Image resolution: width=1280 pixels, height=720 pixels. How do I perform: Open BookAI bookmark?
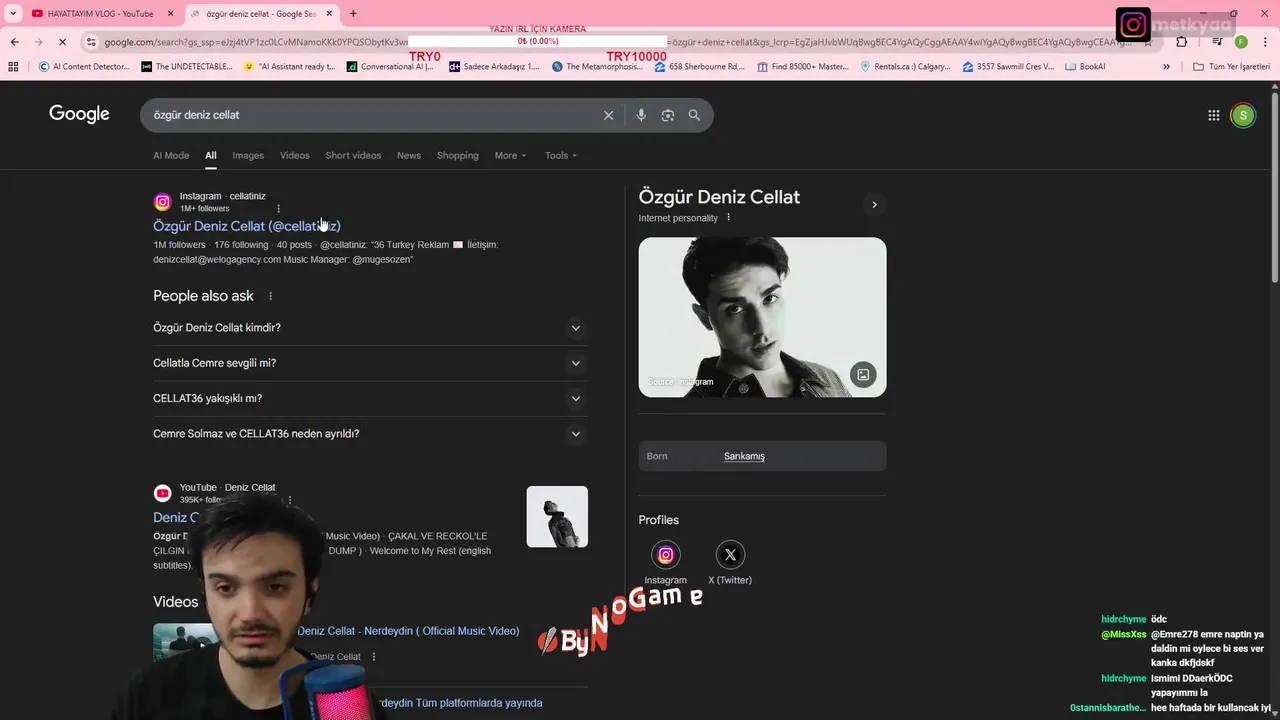coord(1085,67)
